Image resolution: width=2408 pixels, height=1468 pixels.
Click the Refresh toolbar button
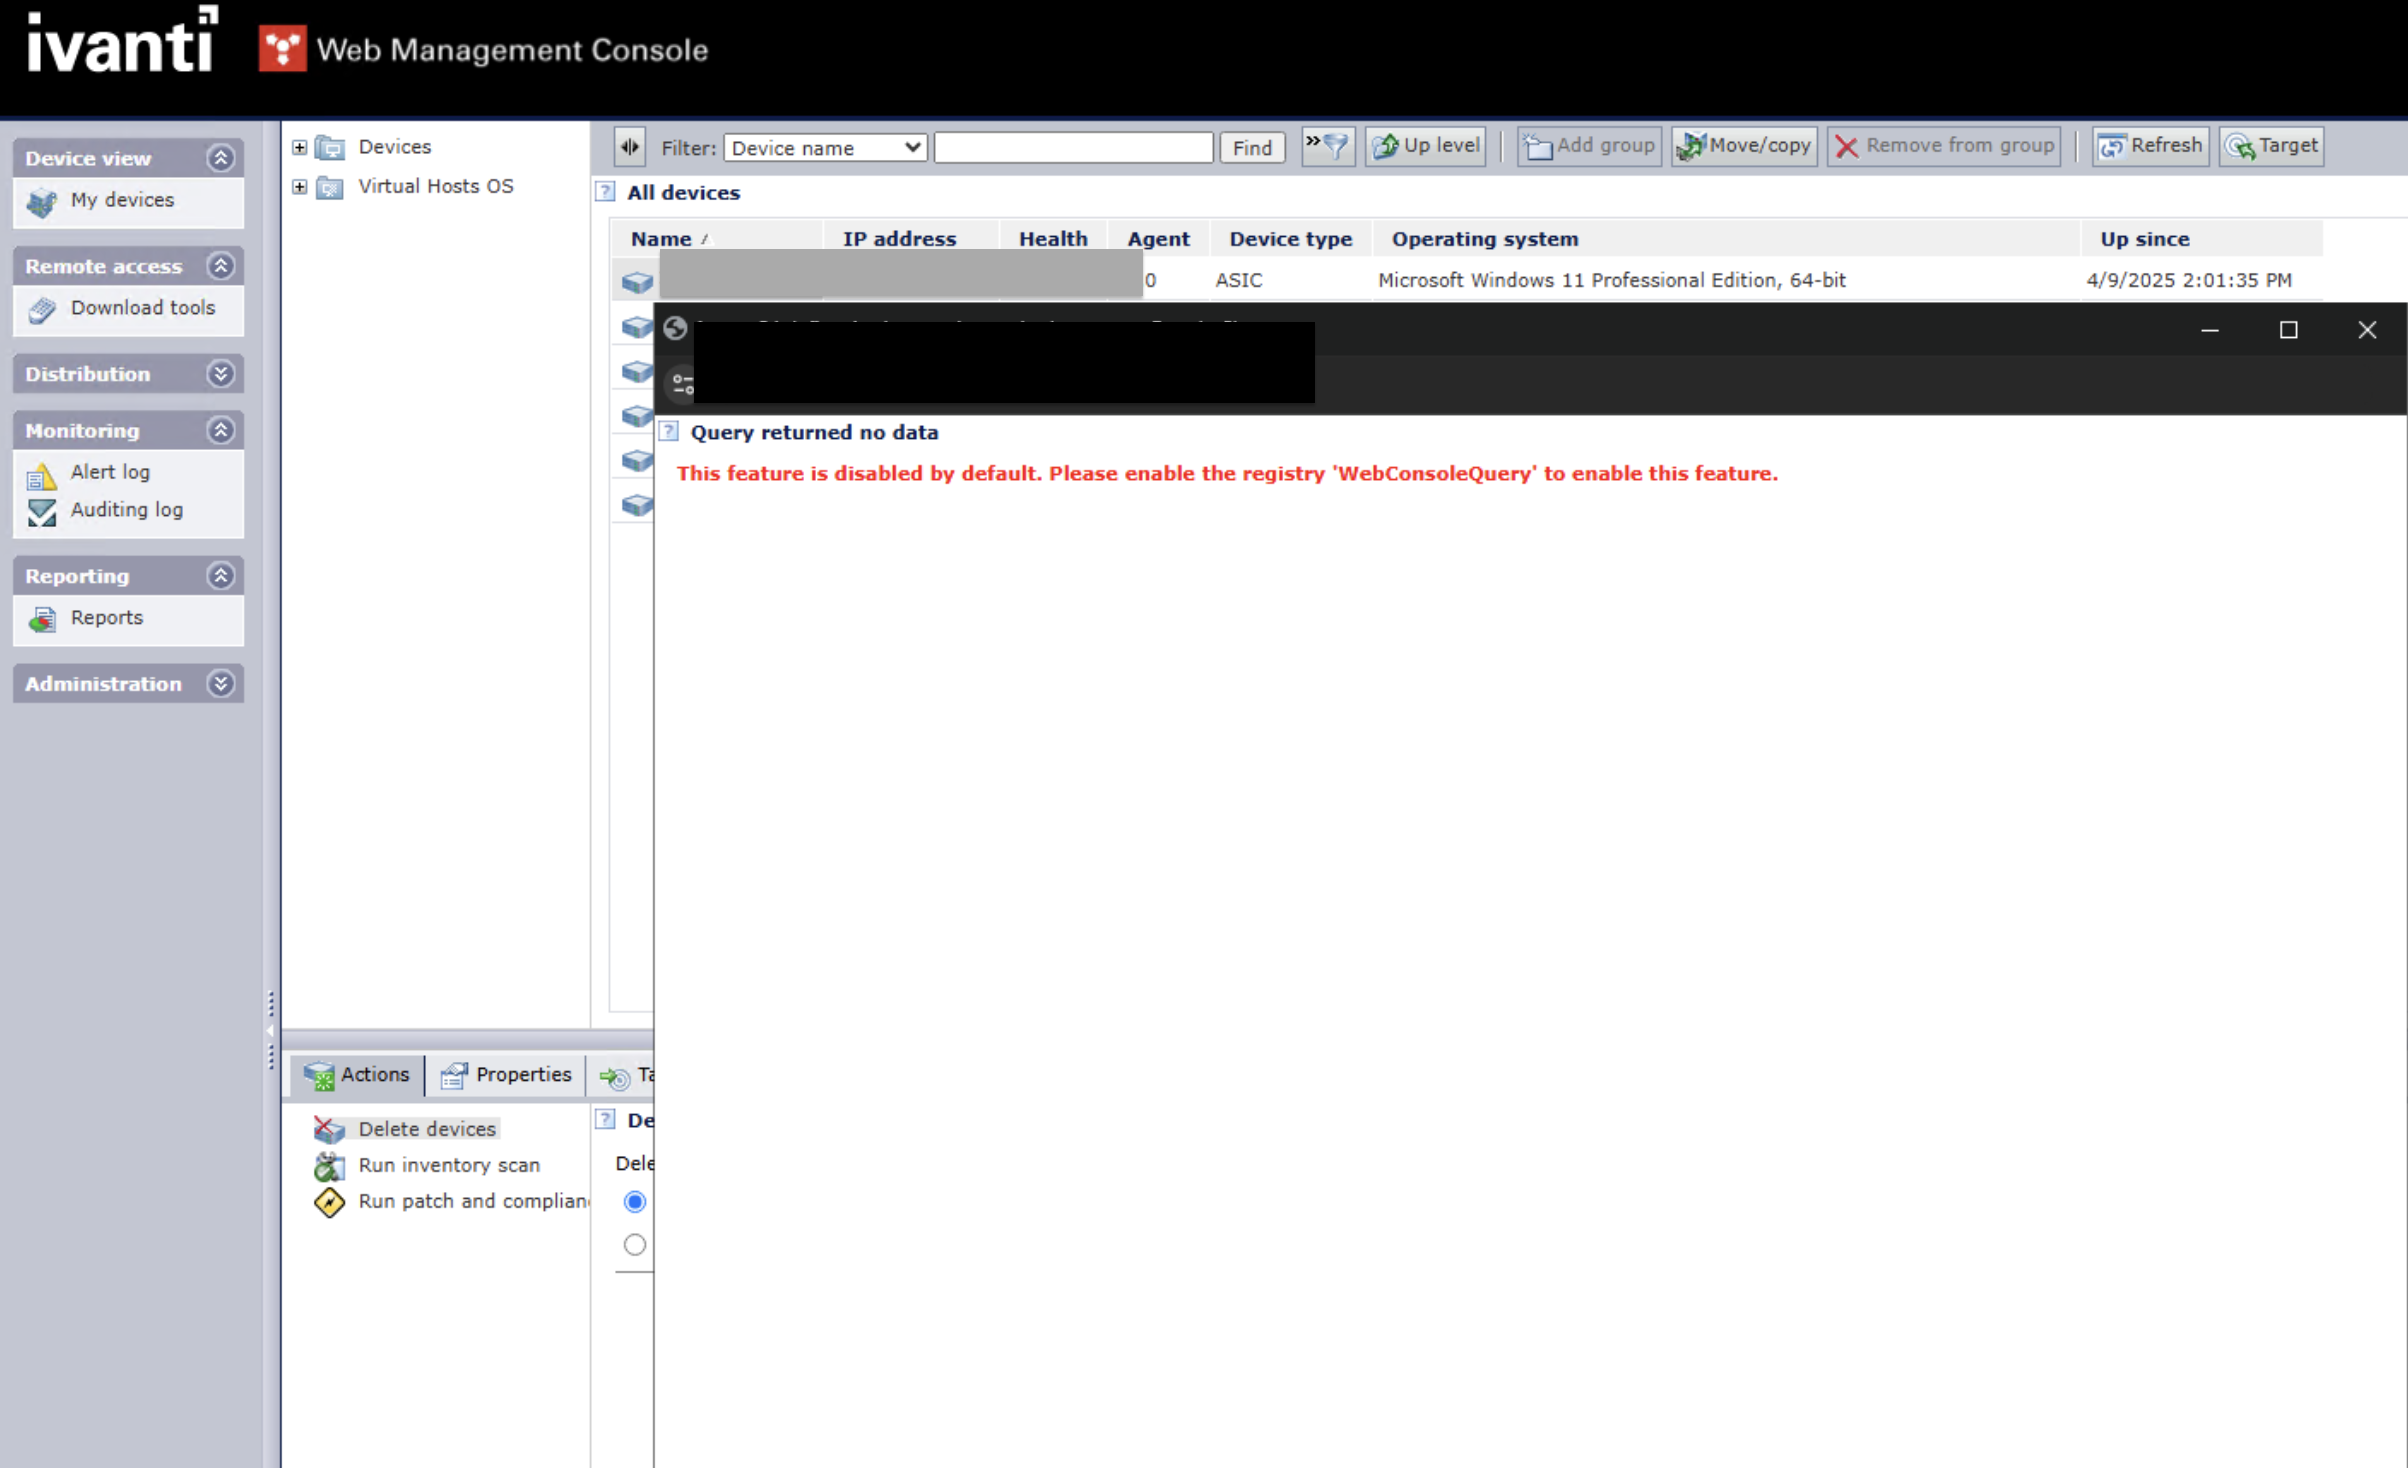[2150, 146]
